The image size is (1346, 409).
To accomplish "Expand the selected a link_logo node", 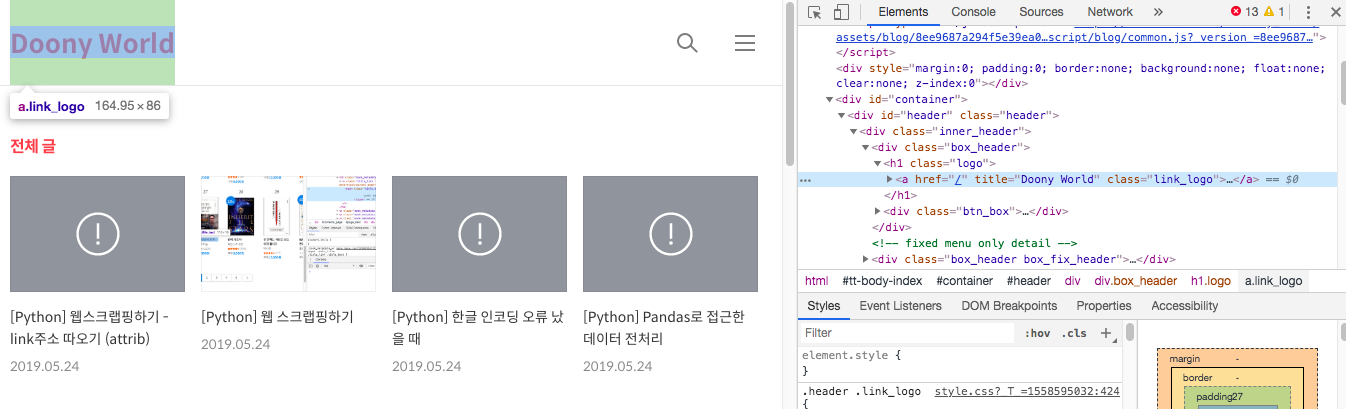I will tap(890, 180).
